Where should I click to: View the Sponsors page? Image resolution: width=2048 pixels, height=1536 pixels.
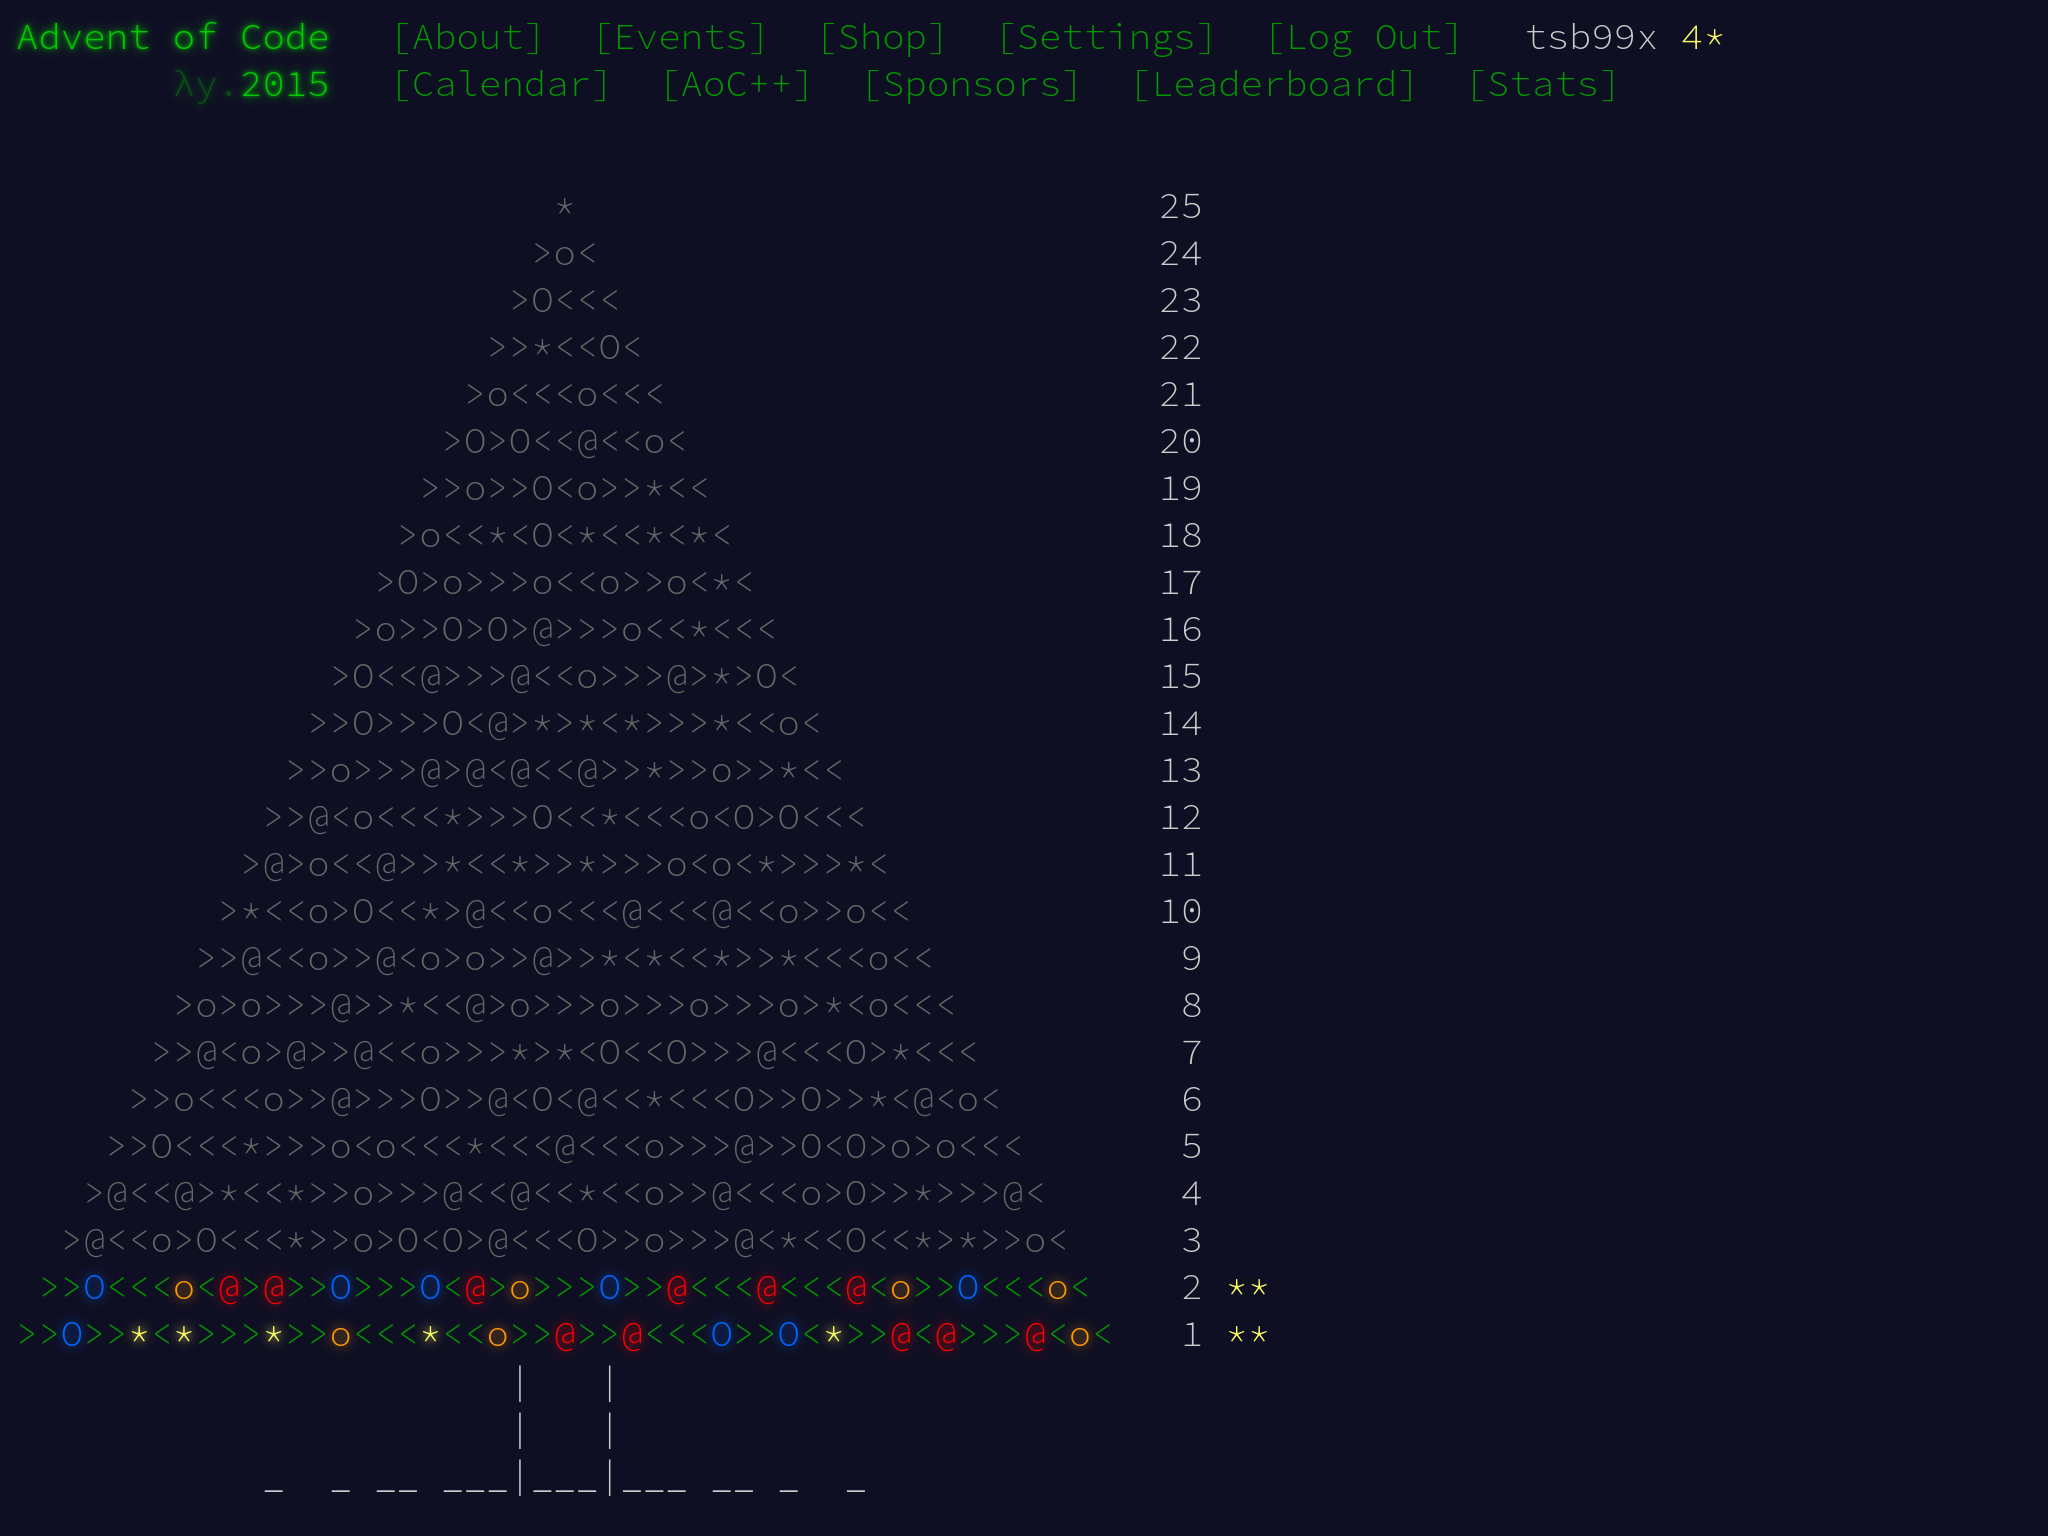pos(971,85)
